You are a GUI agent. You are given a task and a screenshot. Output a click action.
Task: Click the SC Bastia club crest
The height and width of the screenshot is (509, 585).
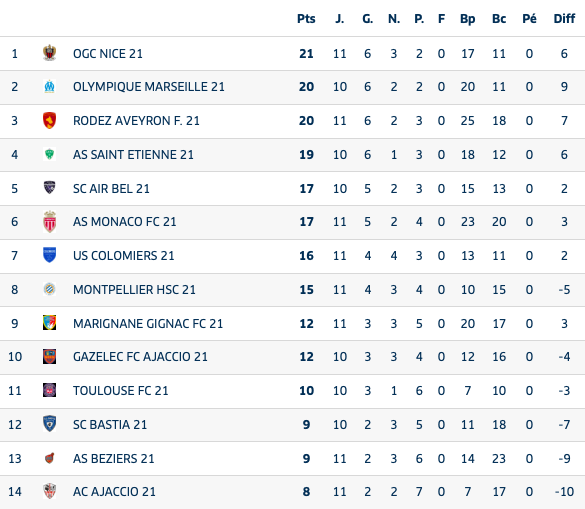point(49,424)
